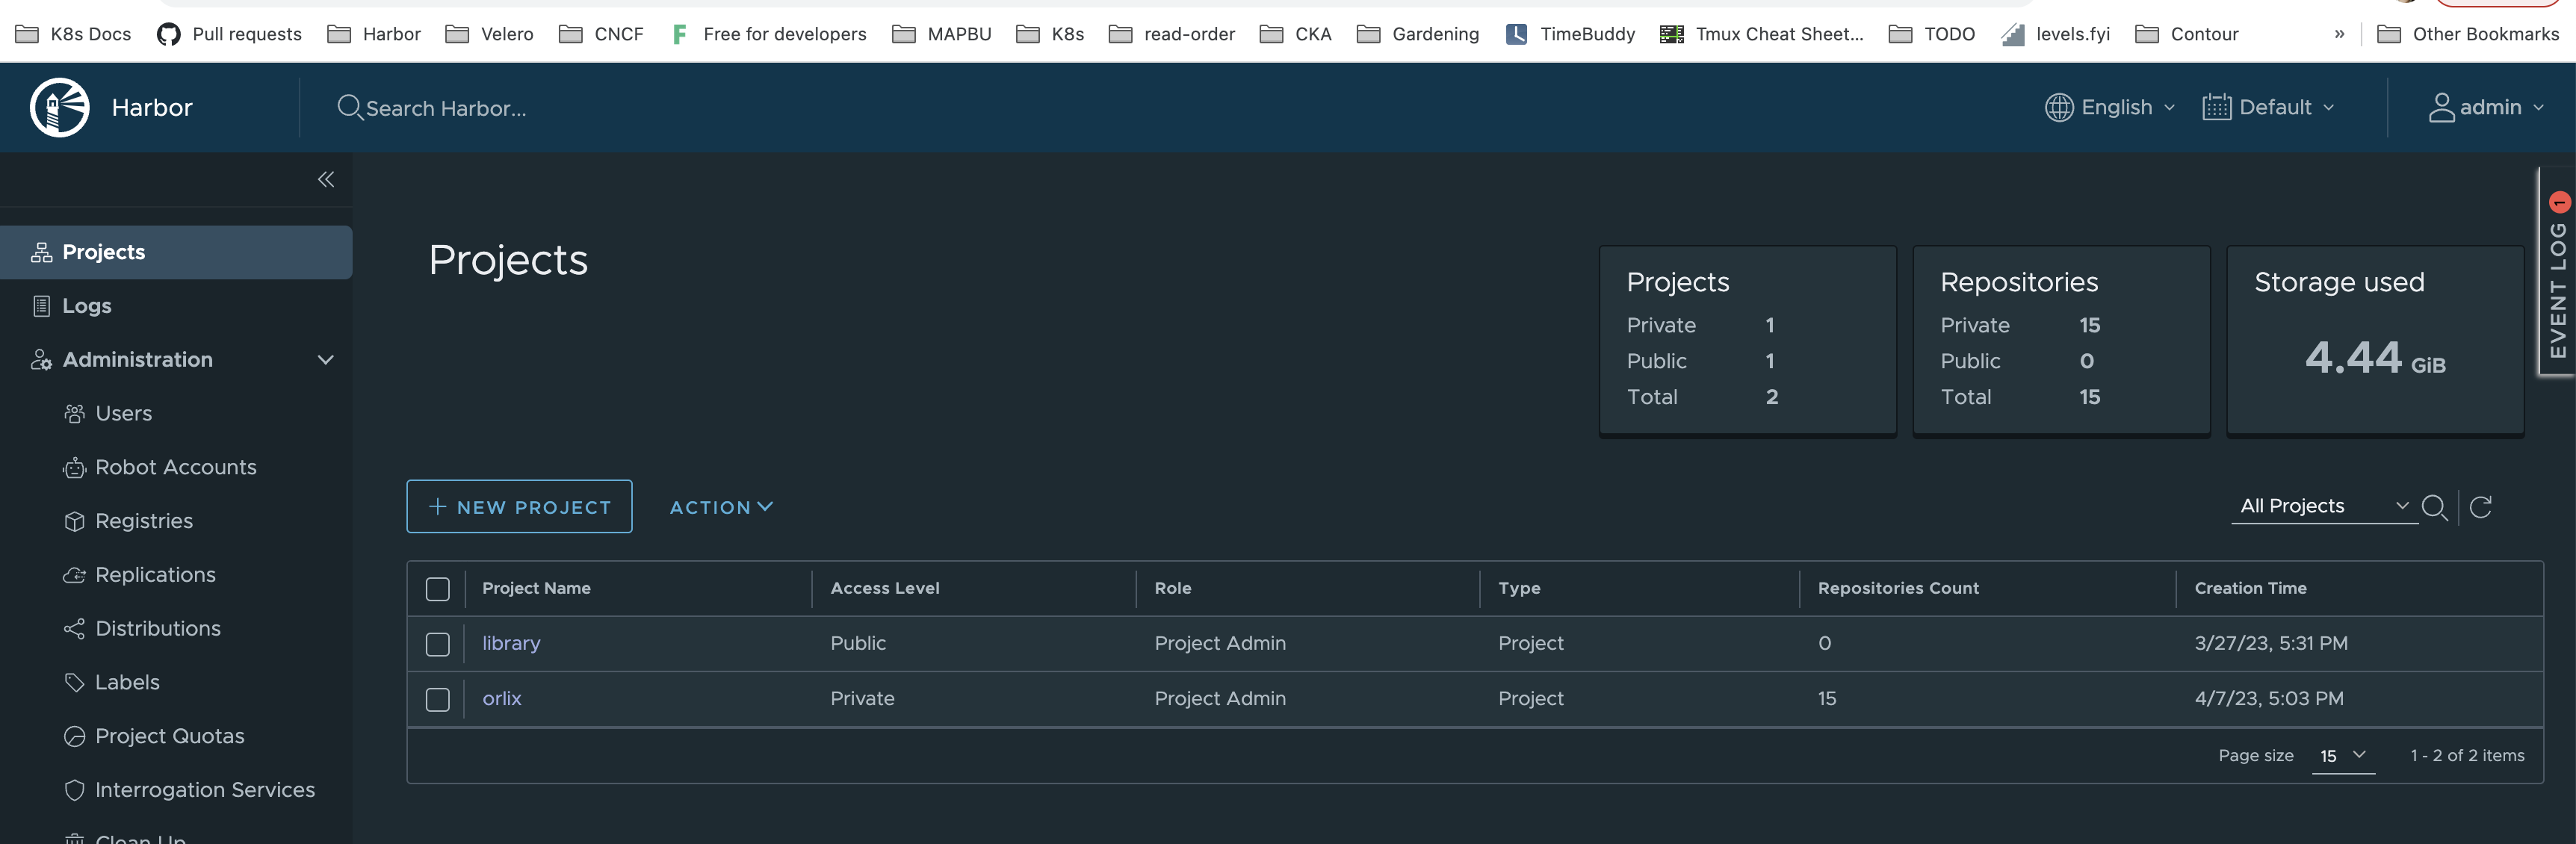Open the ACTION dropdown
Screen dimensions: 2576x844
tap(721, 507)
